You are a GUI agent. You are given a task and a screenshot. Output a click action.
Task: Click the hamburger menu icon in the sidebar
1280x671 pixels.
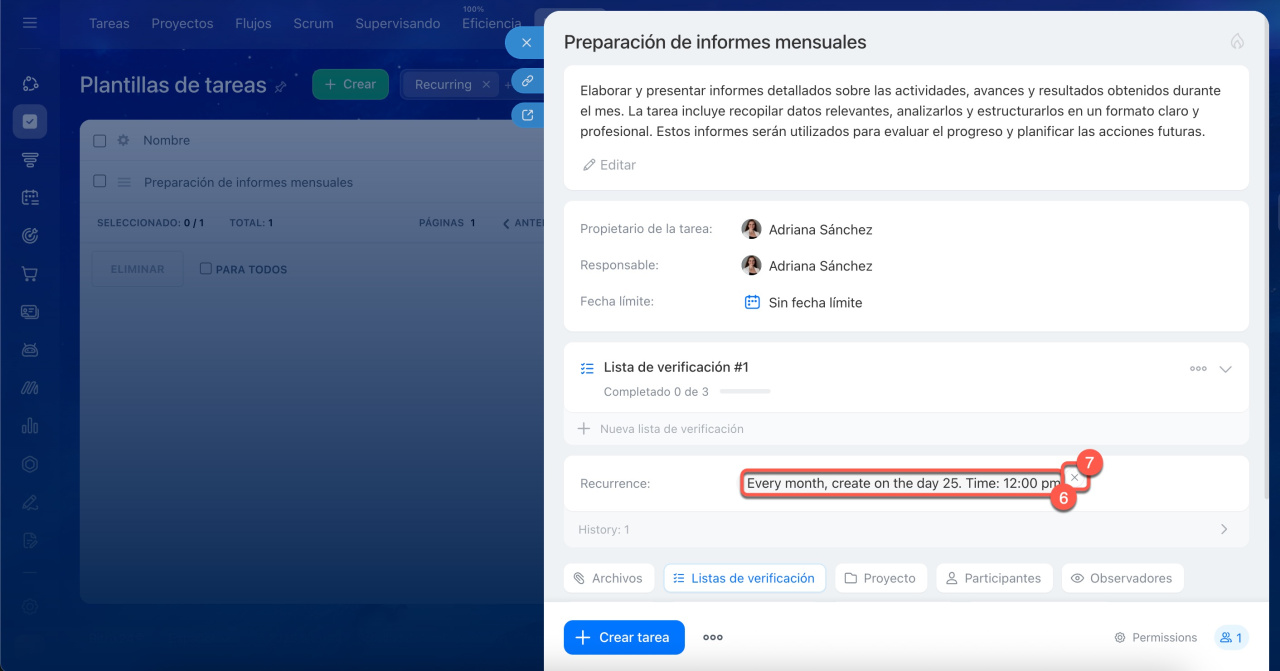pos(30,22)
